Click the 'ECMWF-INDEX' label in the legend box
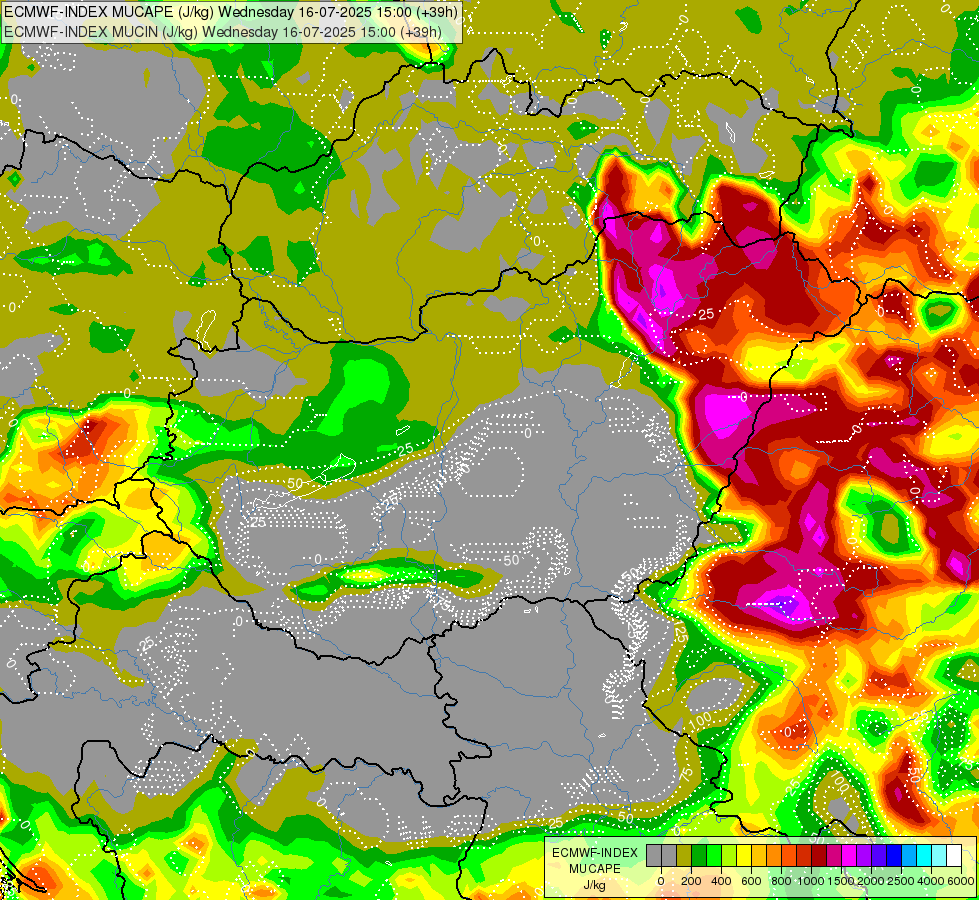 [595, 853]
